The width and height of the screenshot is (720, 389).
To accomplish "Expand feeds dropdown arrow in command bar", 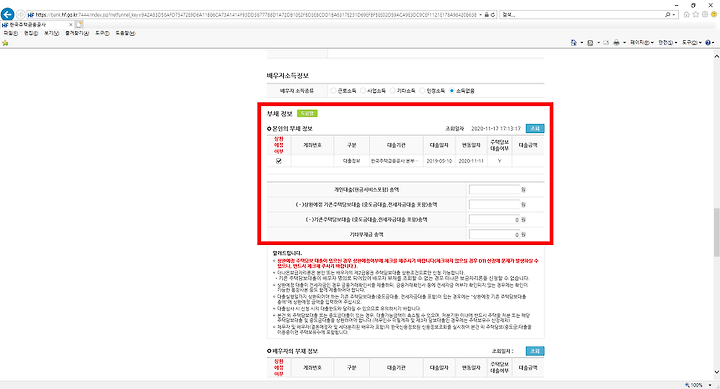I will tap(598, 42).
